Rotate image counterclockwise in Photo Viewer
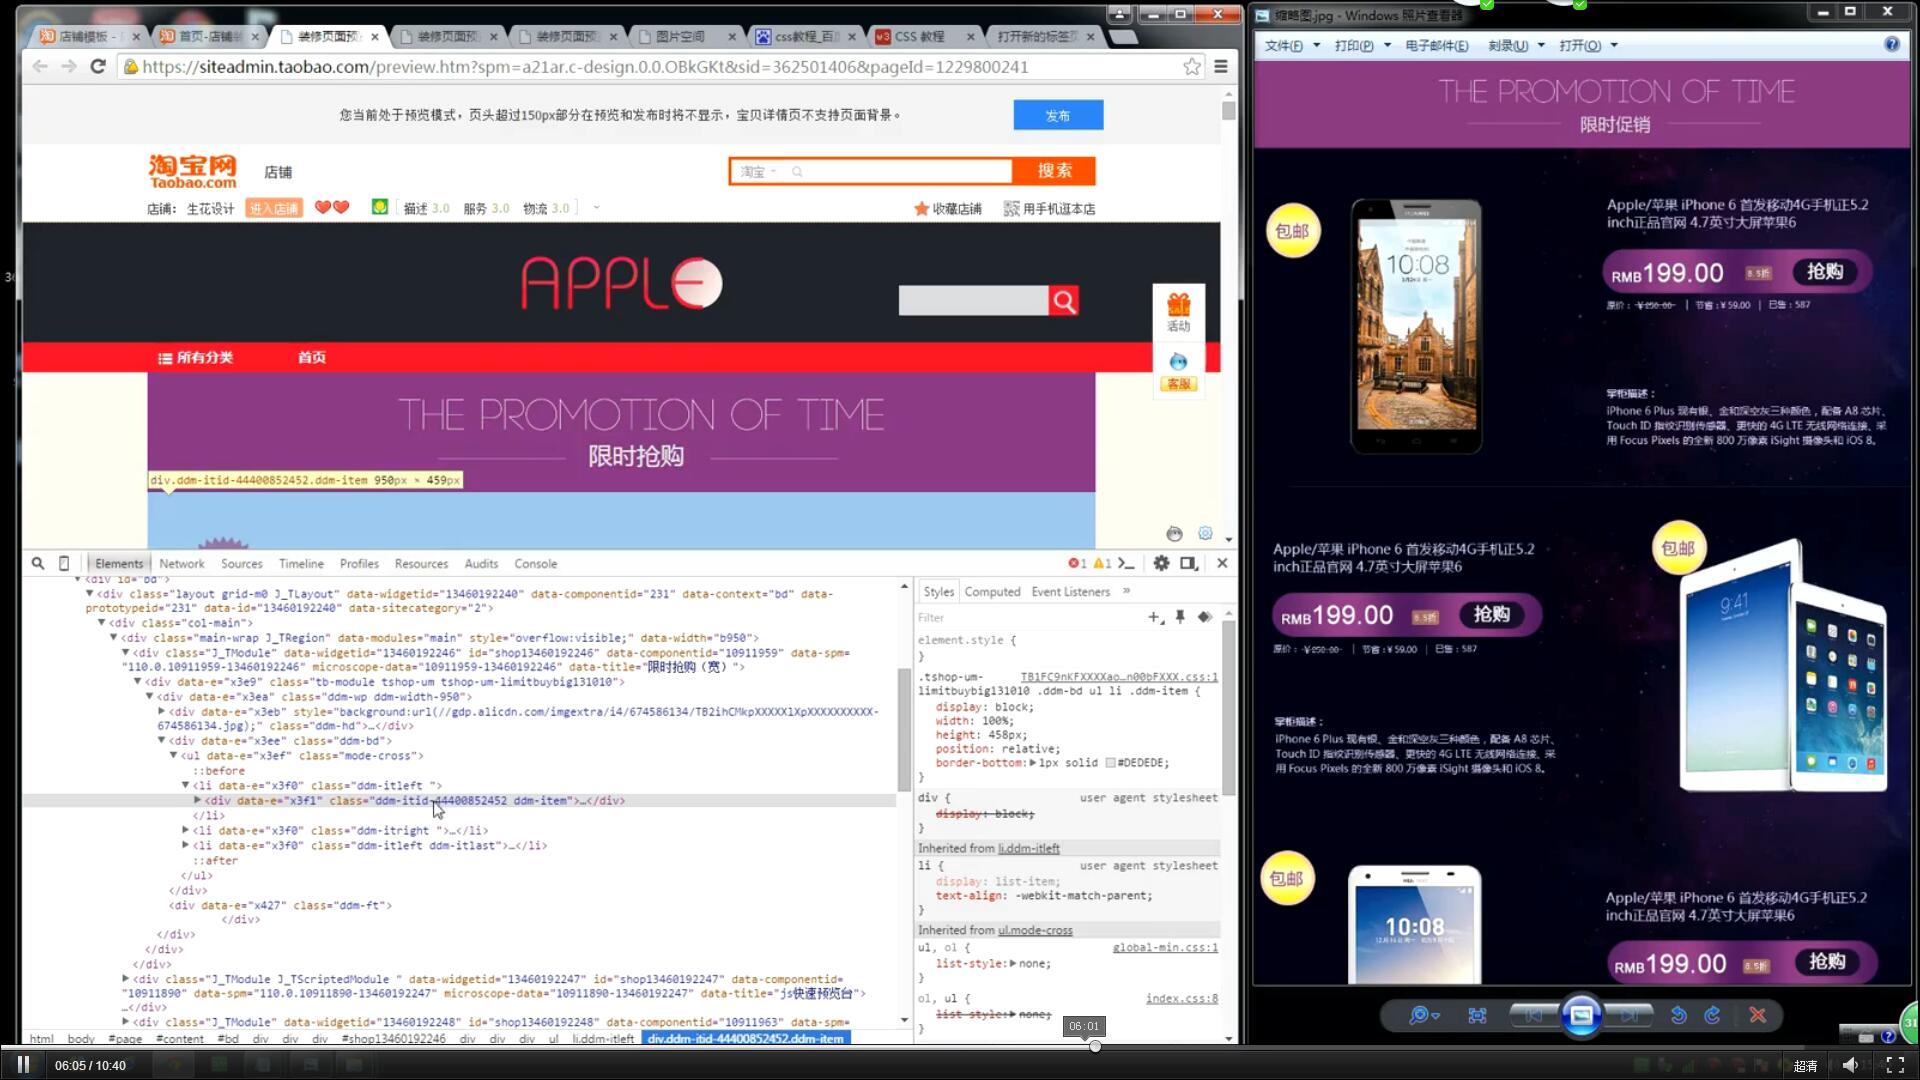The width and height of the screenshot is (1920, 1080). 1678,1015
